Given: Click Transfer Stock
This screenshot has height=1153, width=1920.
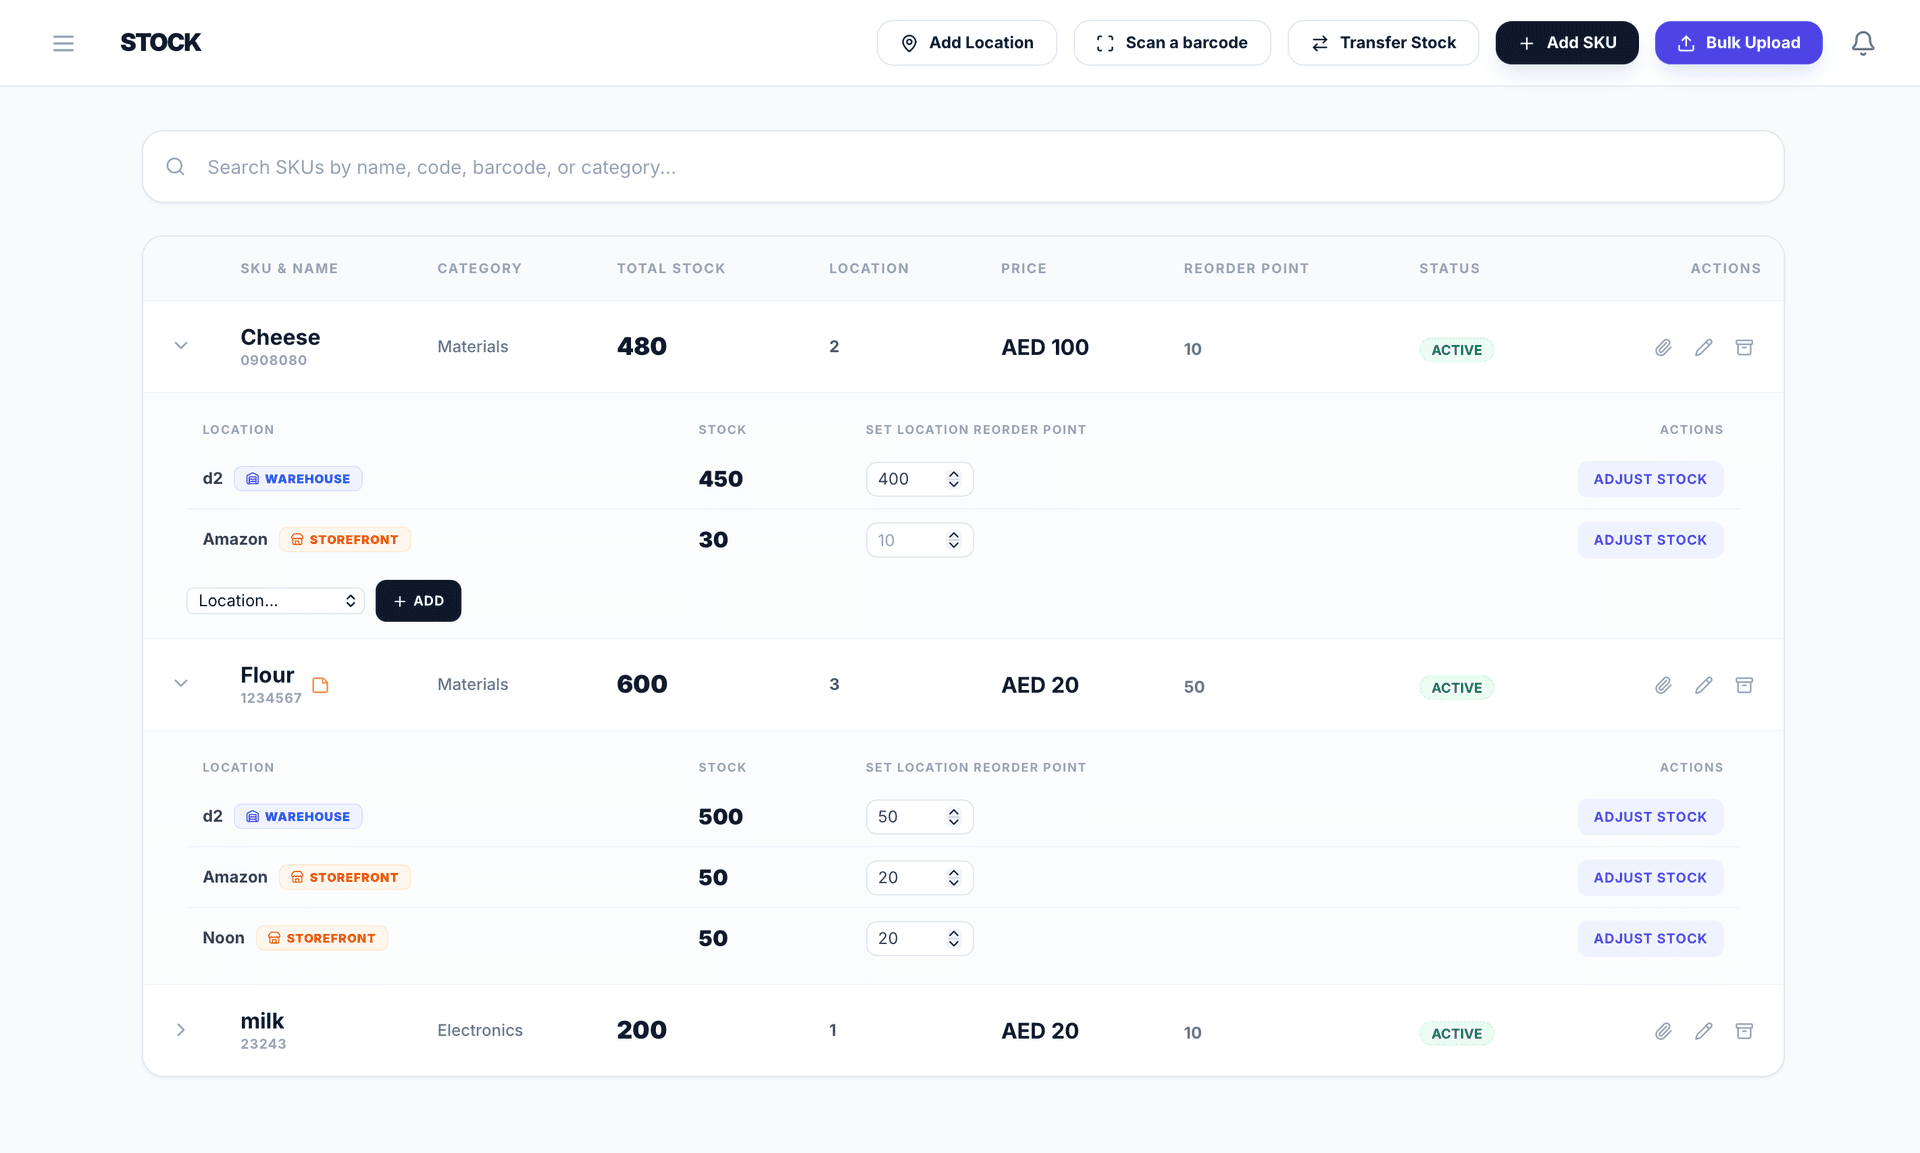Looking at the screenshot, I should [1383, 42].
